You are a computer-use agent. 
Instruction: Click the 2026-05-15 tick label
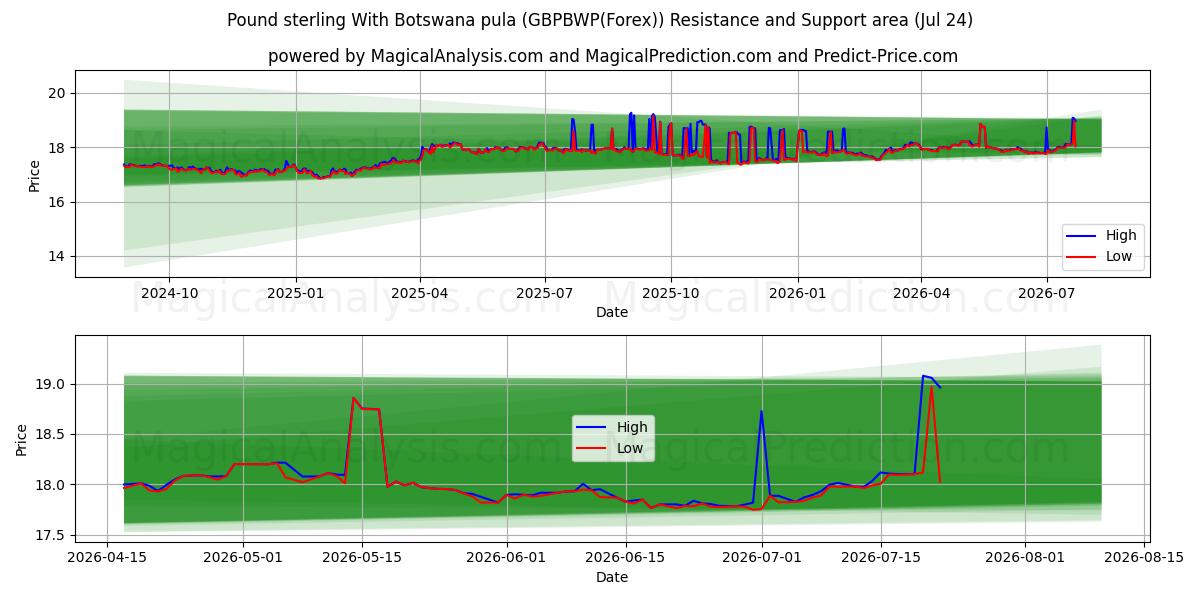(x=361, y=557)
